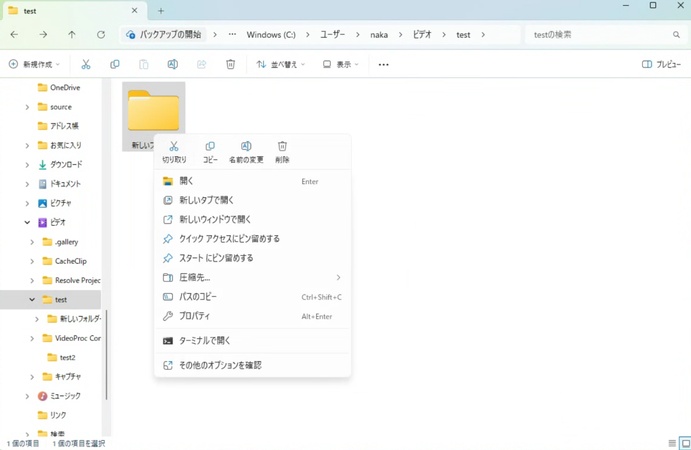Click the up arrow navigation icon

(72, 35)
